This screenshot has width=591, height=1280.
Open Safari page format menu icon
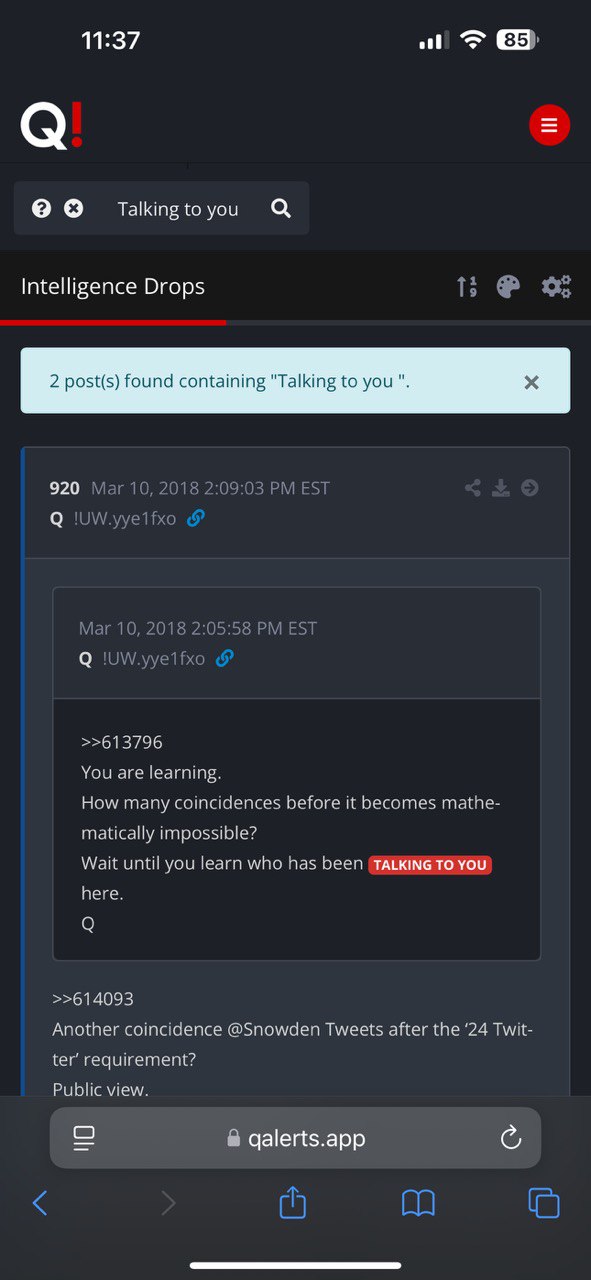click(84, 1138)
